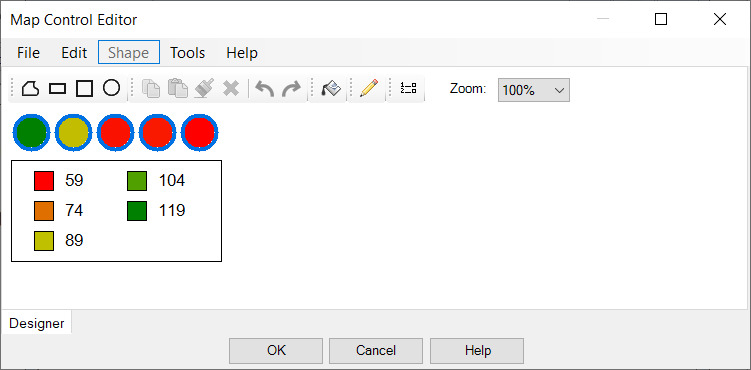This screenshot has width=751, height=370.
Task: Switch to the Designer tab
Action: [36, 323]
